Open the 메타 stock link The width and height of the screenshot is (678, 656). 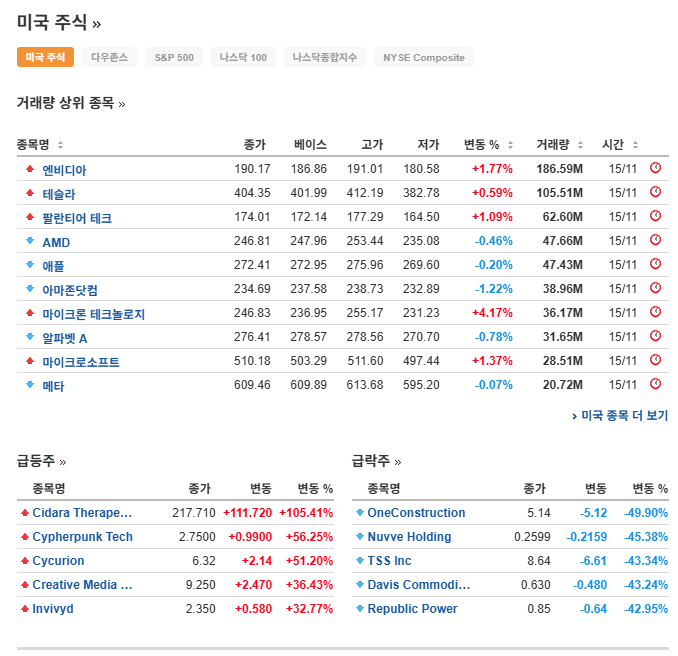[53, 386]
